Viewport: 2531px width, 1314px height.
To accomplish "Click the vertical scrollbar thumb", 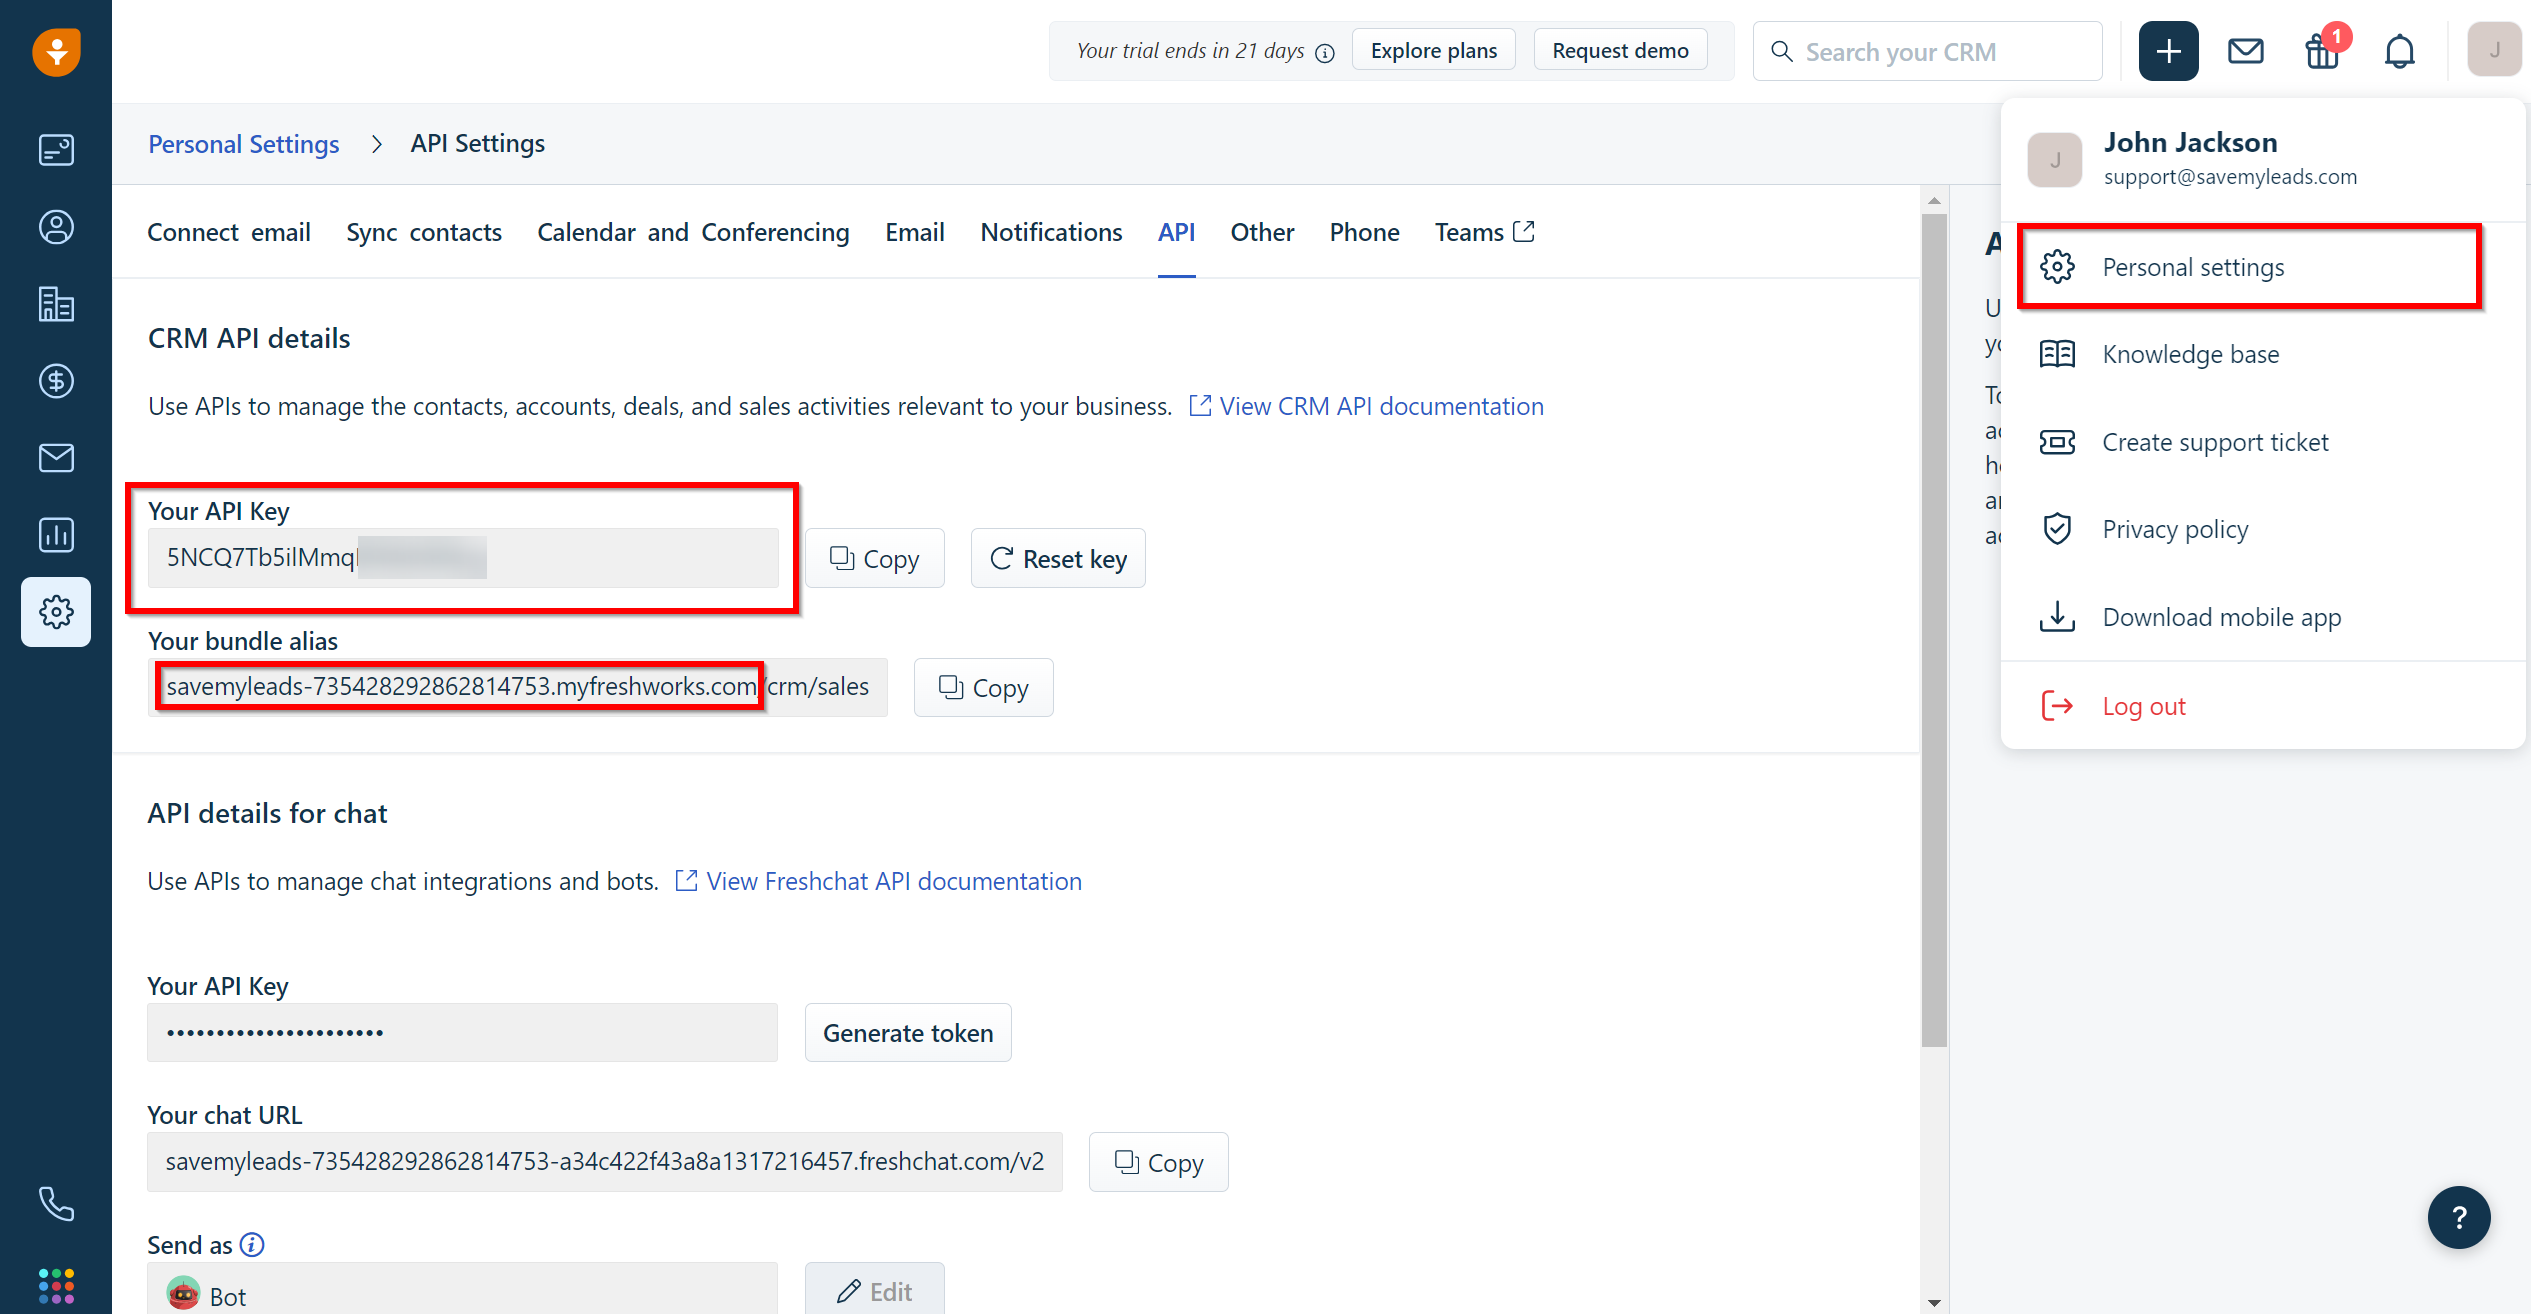I will click(x=1934, y=629).
